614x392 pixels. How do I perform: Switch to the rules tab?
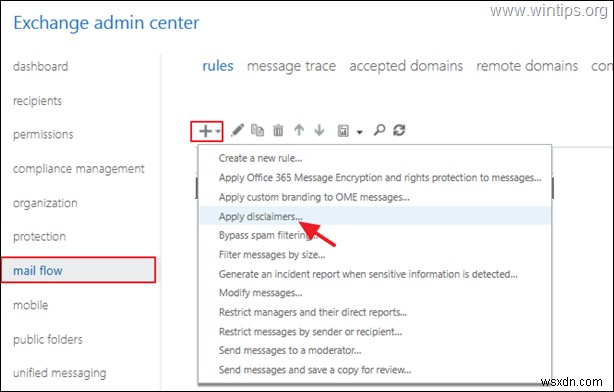[x=218, y=66]
